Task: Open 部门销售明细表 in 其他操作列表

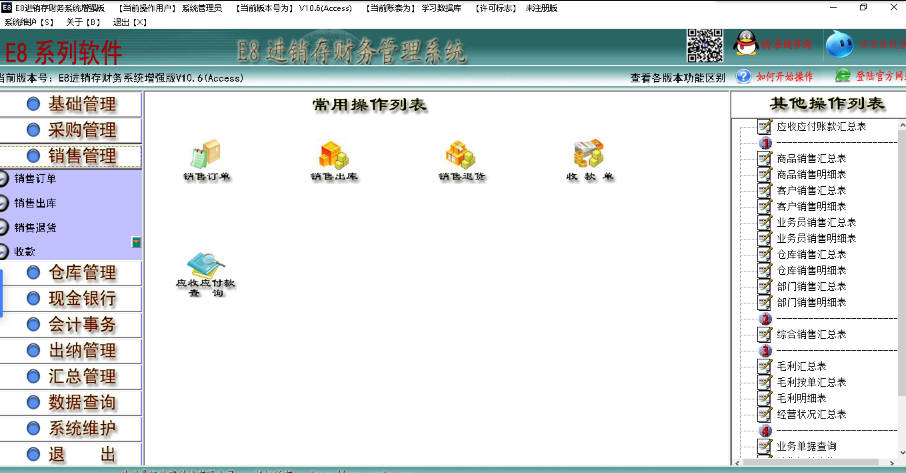Action: [811, 303]
